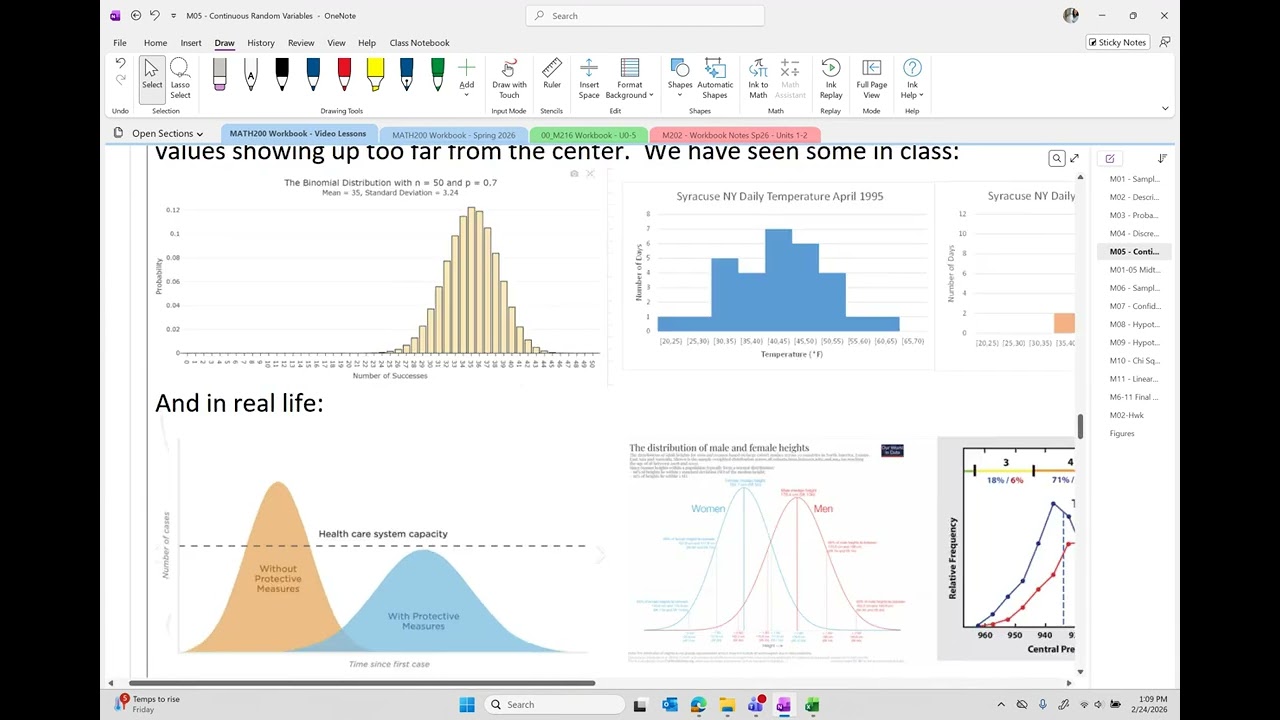Switch to the Home ribbon tab
Image resolution: width=1280 pixels, height=720 pixels.
click(x=155, y=43)
